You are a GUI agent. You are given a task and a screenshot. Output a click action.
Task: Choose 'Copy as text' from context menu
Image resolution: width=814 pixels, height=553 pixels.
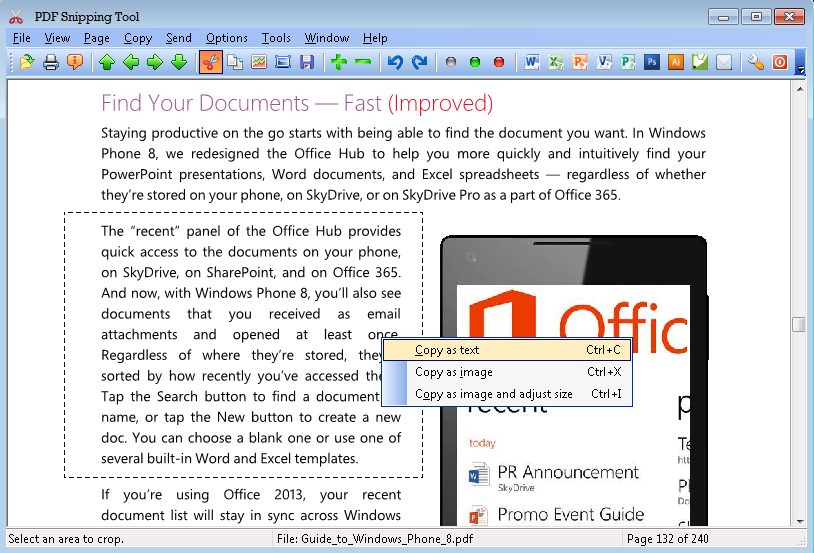pos(447,350)
